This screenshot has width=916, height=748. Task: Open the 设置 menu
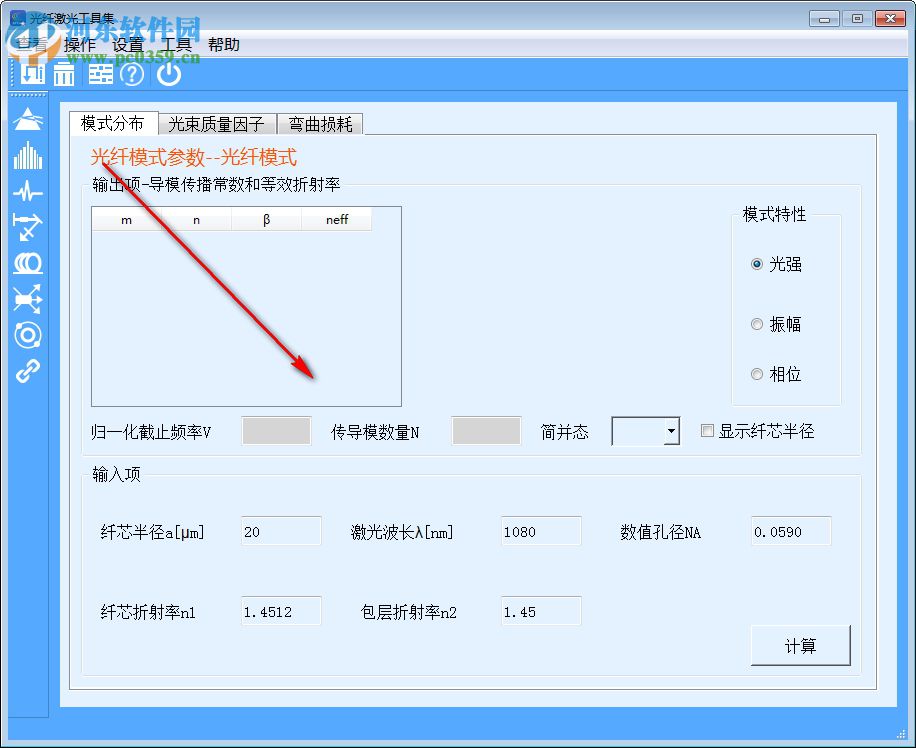pos(128,44)
